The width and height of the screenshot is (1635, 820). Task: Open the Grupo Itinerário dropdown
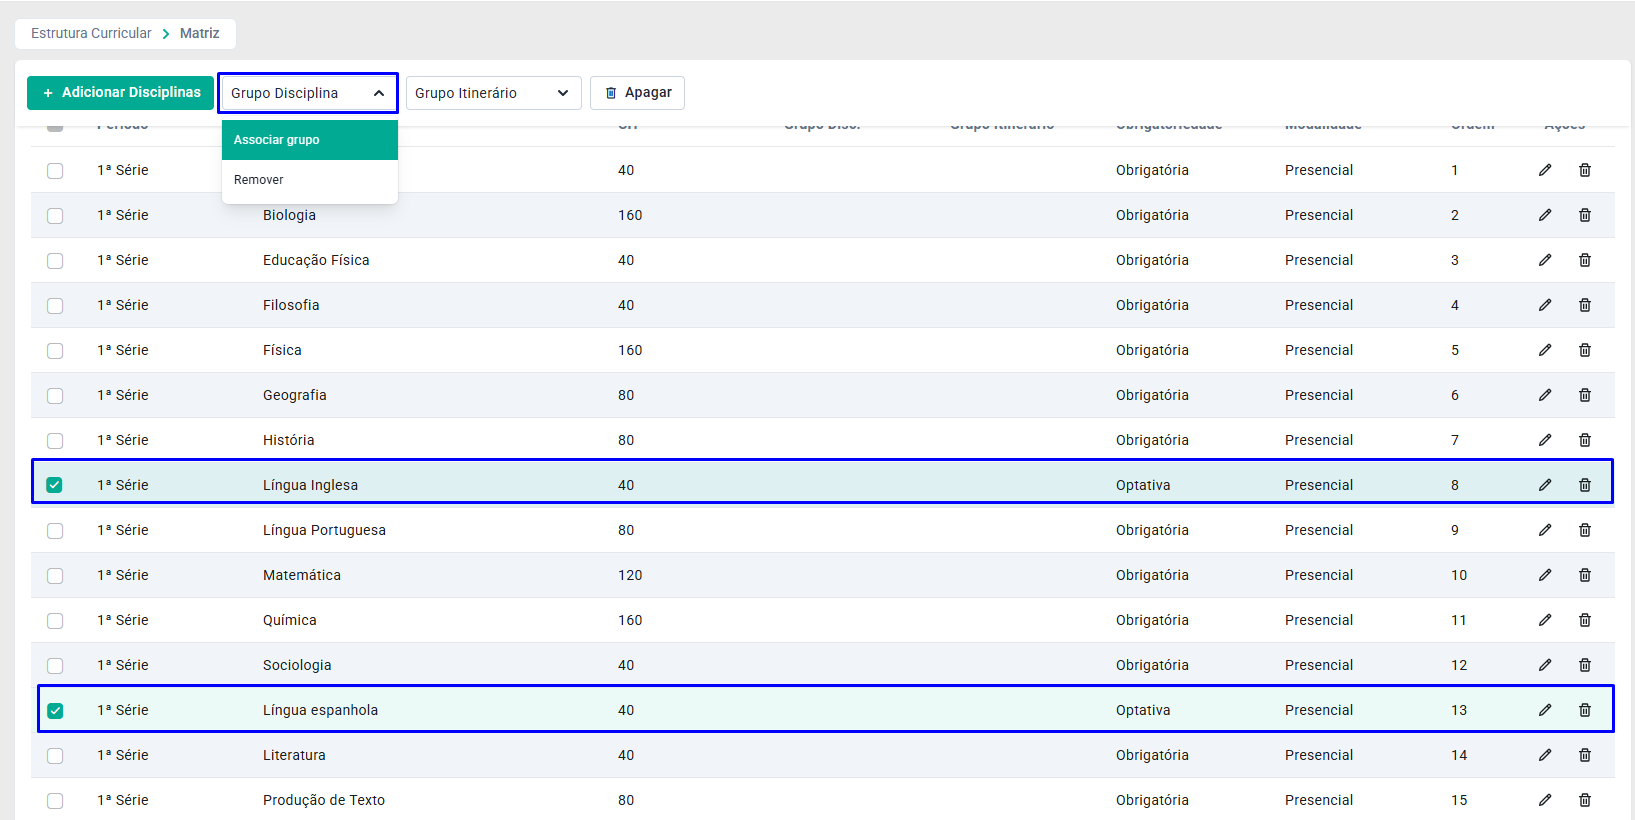point(493,93)
